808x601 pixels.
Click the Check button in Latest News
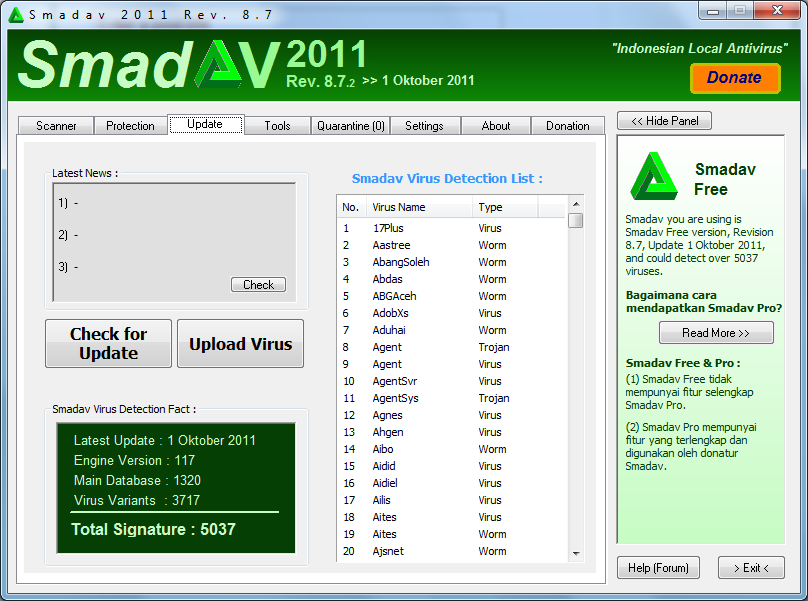click(x=258, y=285)
